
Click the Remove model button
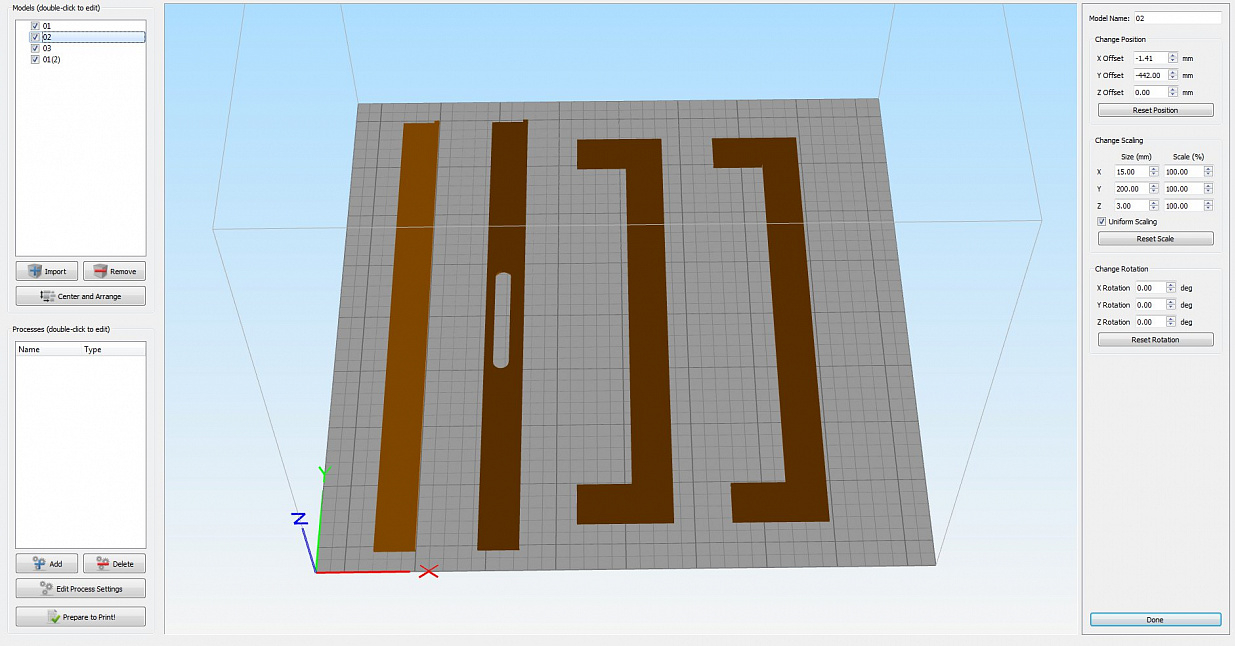(114, 271)
